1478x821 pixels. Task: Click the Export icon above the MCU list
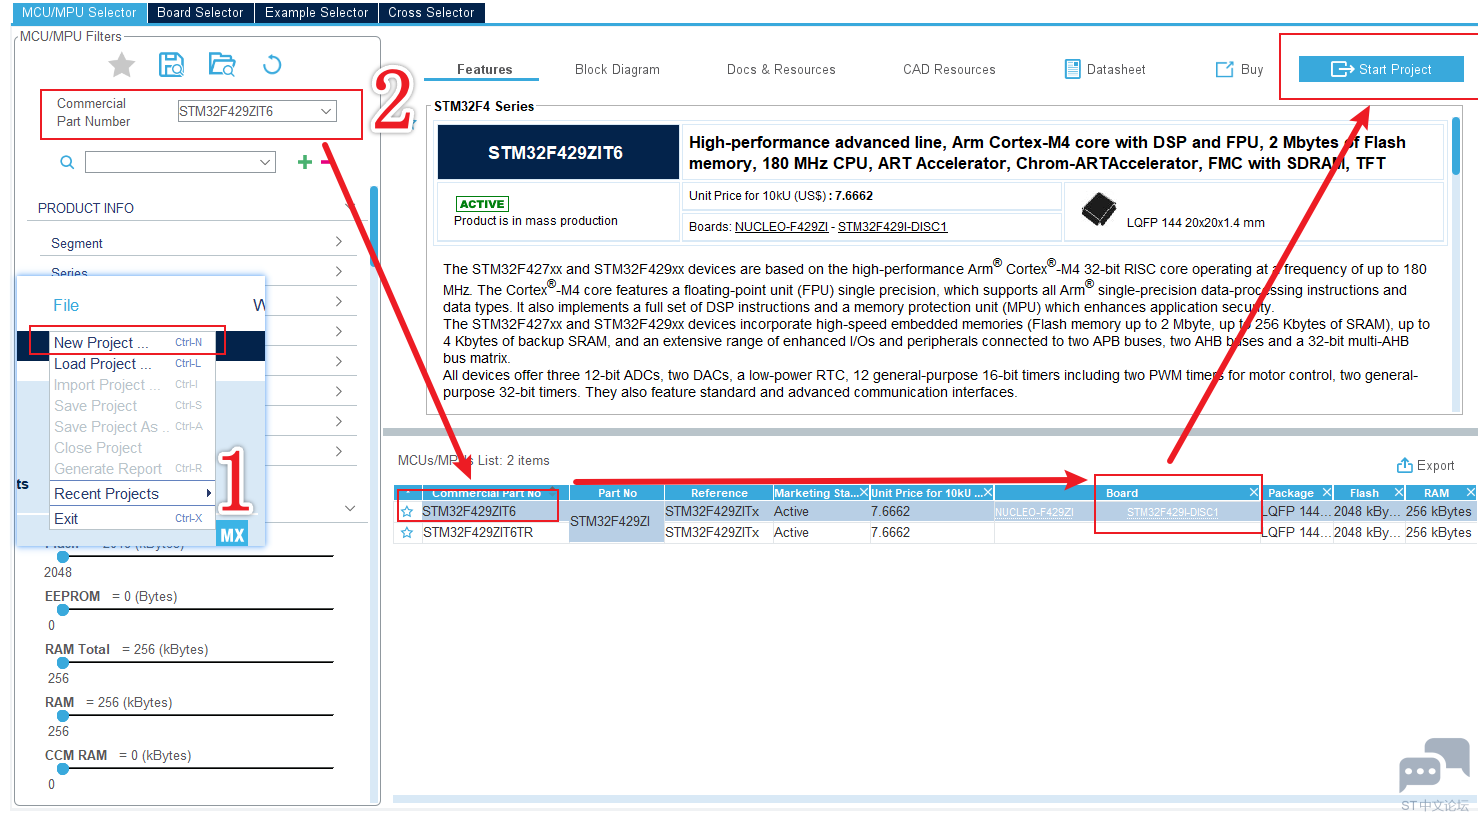1405,466
